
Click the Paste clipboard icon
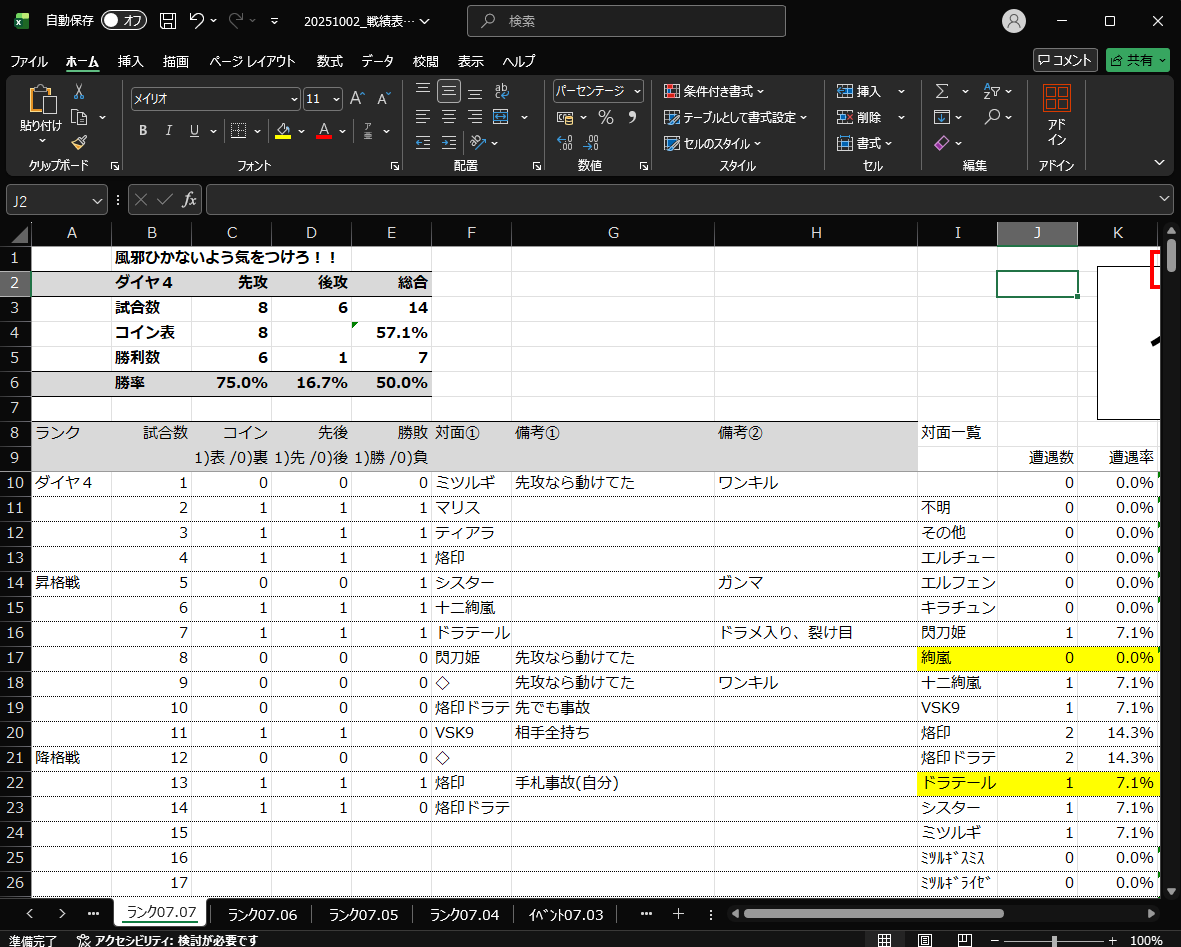point(41,99)
